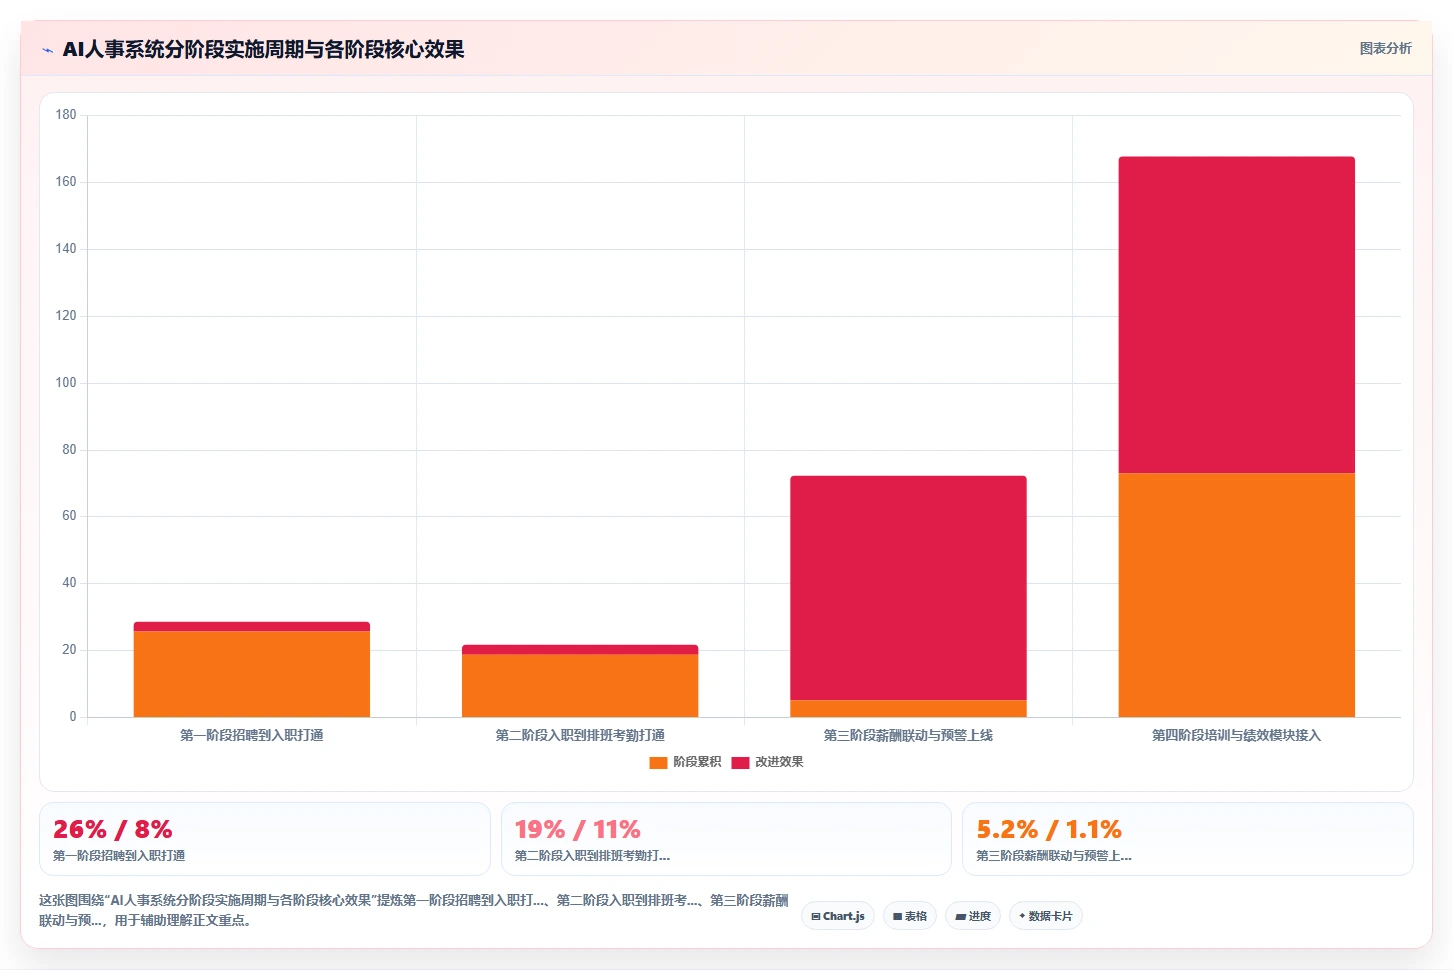Click the description paragraph starting with 这张图围绕
This screenshot has height=970, width=1453.
[414, 910]
